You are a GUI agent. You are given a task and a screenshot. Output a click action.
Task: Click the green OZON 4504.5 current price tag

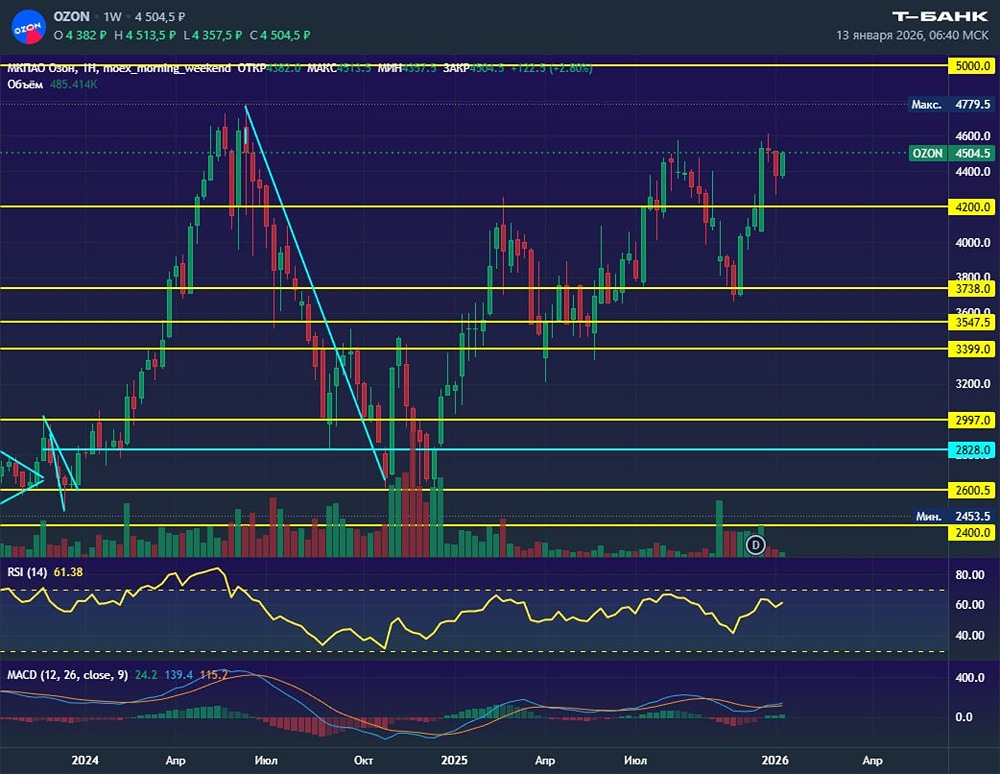(x=951, y=153)
